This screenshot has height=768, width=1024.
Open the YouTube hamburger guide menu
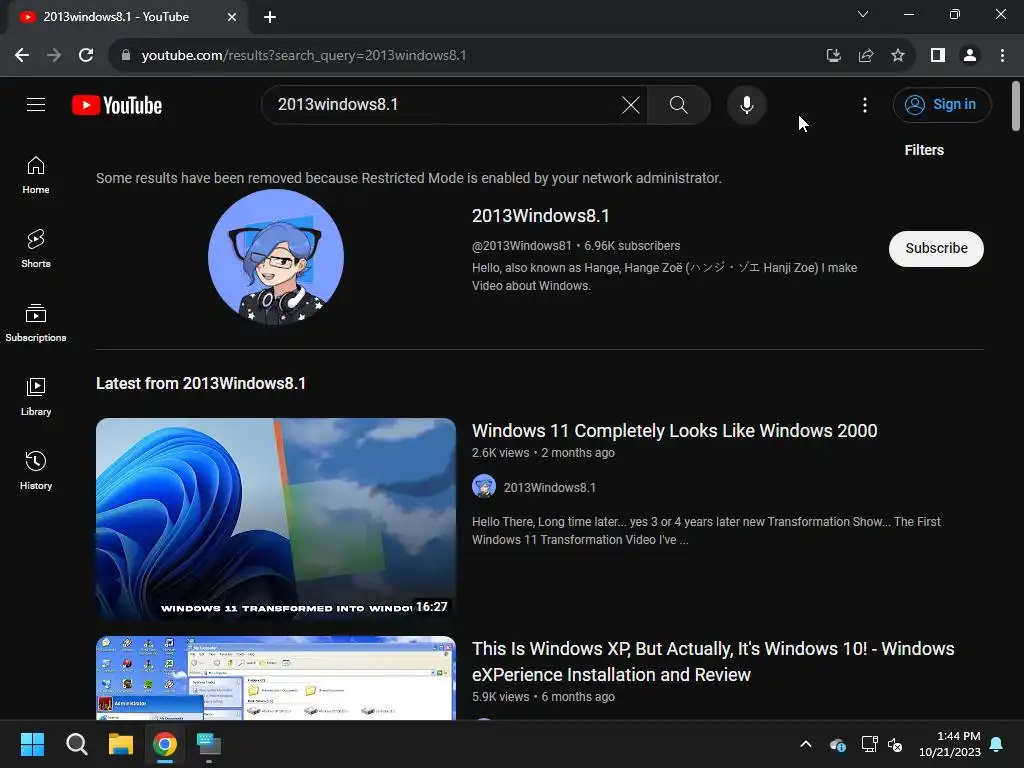pyautogui.click(x=36, y=104)
